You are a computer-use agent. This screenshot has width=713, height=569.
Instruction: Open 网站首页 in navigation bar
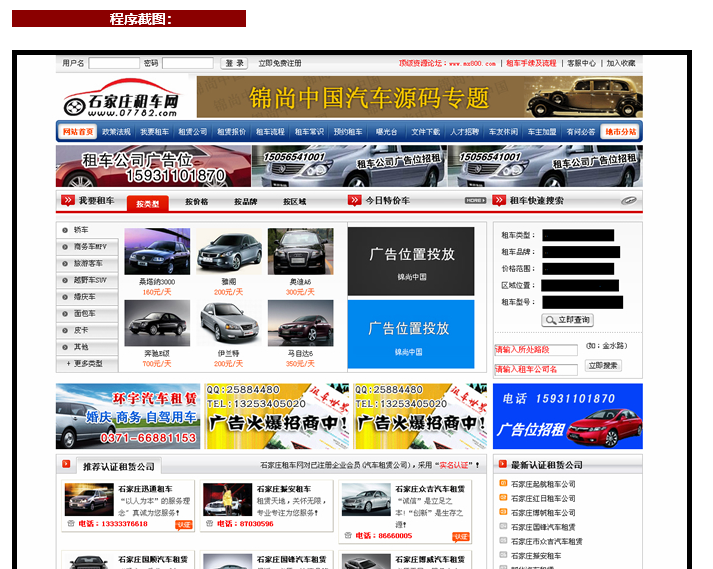click(78, 131)
